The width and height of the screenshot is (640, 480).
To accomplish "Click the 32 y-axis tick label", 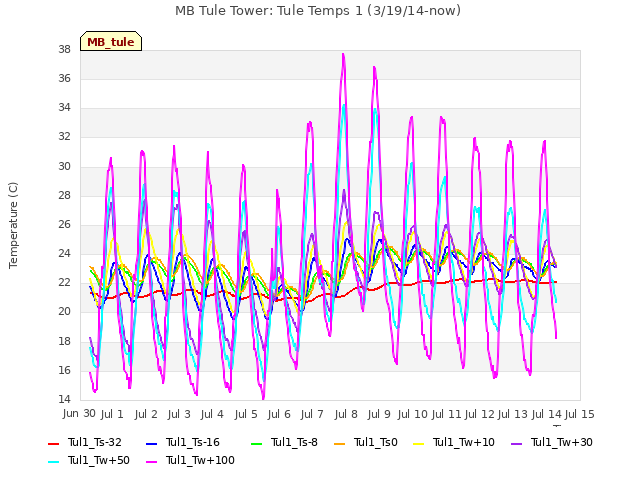I will pos(64,137).
